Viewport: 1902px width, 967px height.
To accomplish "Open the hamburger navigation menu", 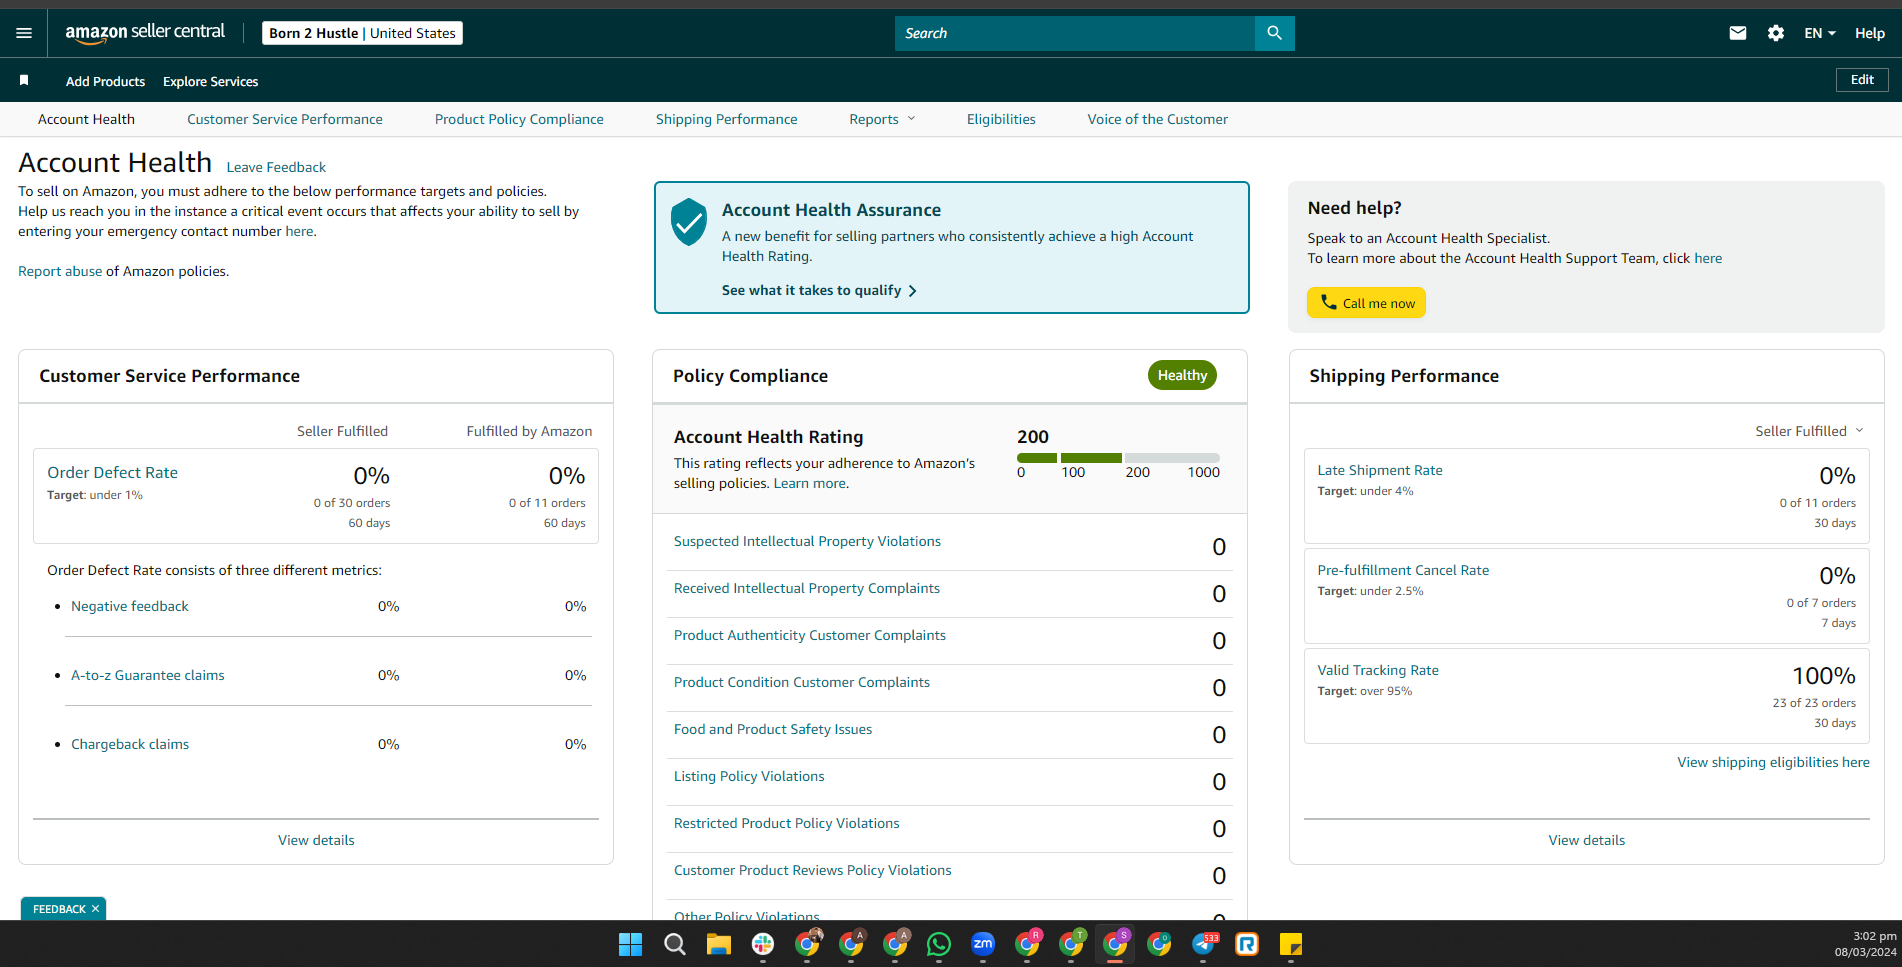I will pyautogui.click(x=24, y=33).
